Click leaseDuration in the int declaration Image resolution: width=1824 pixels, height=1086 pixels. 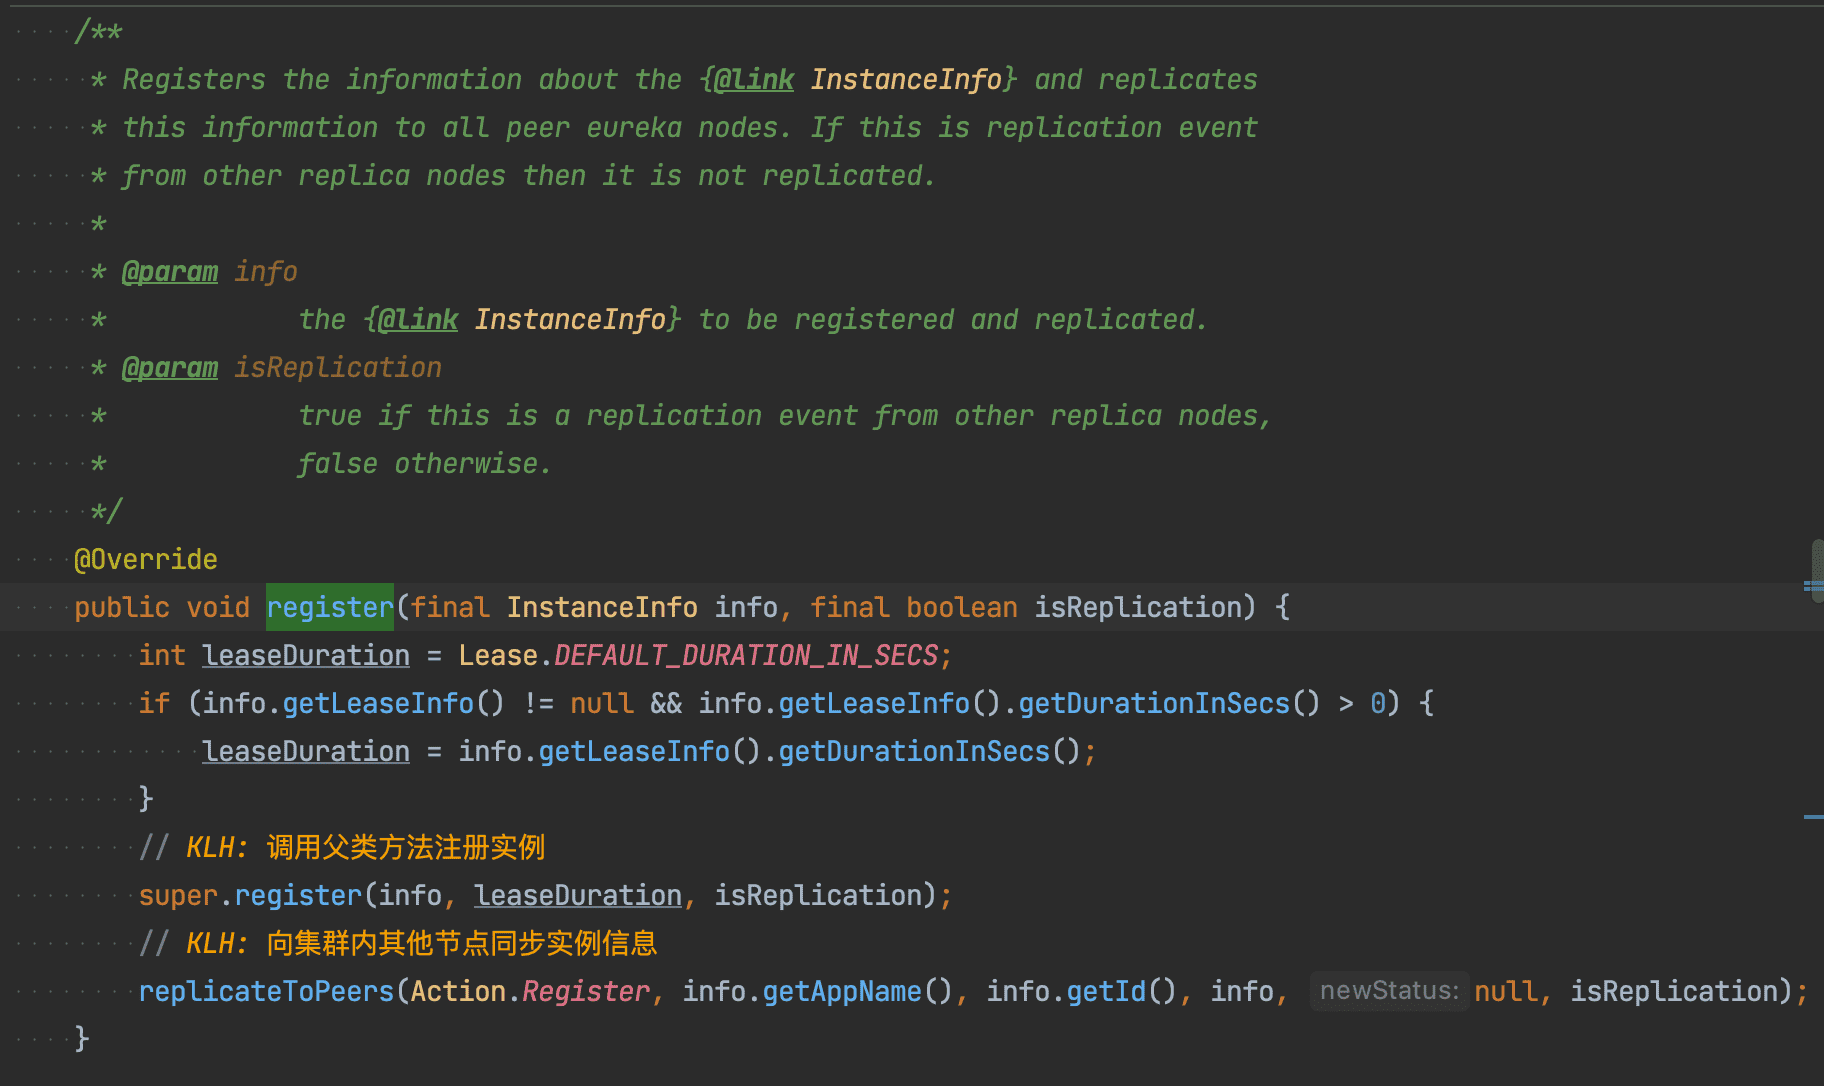click(306, 655)
